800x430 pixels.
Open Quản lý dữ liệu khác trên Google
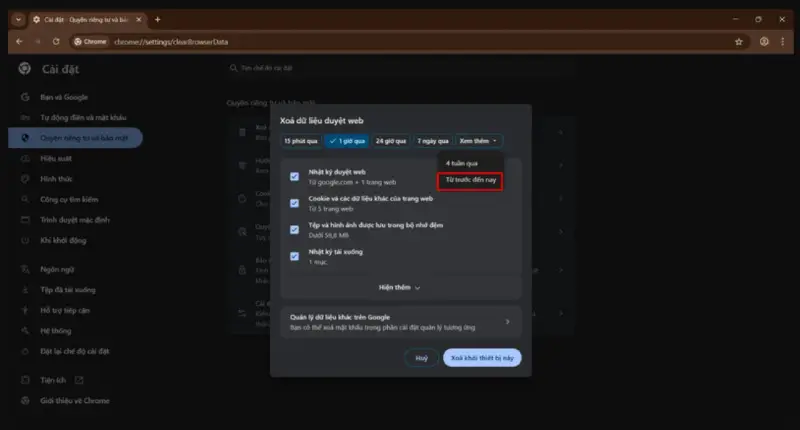tap(401, 322)
